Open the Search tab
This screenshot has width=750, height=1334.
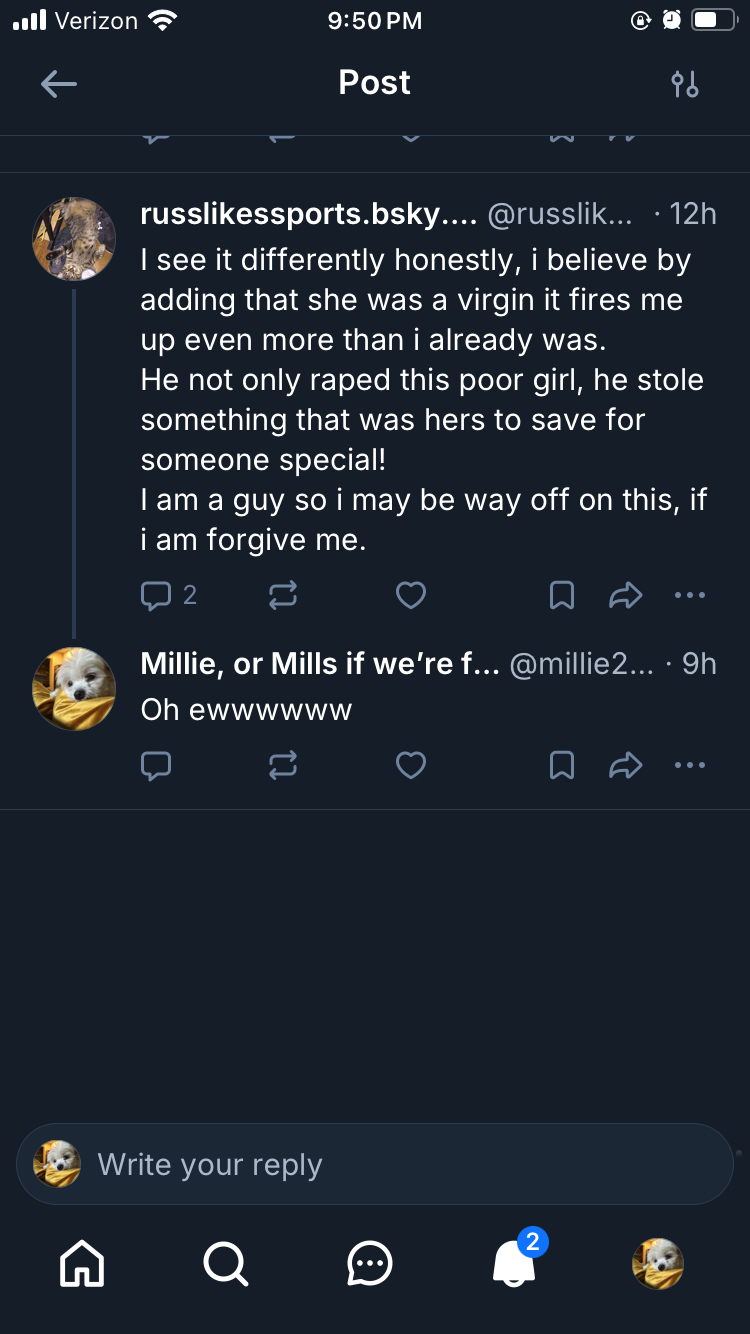coord(226,1264)
